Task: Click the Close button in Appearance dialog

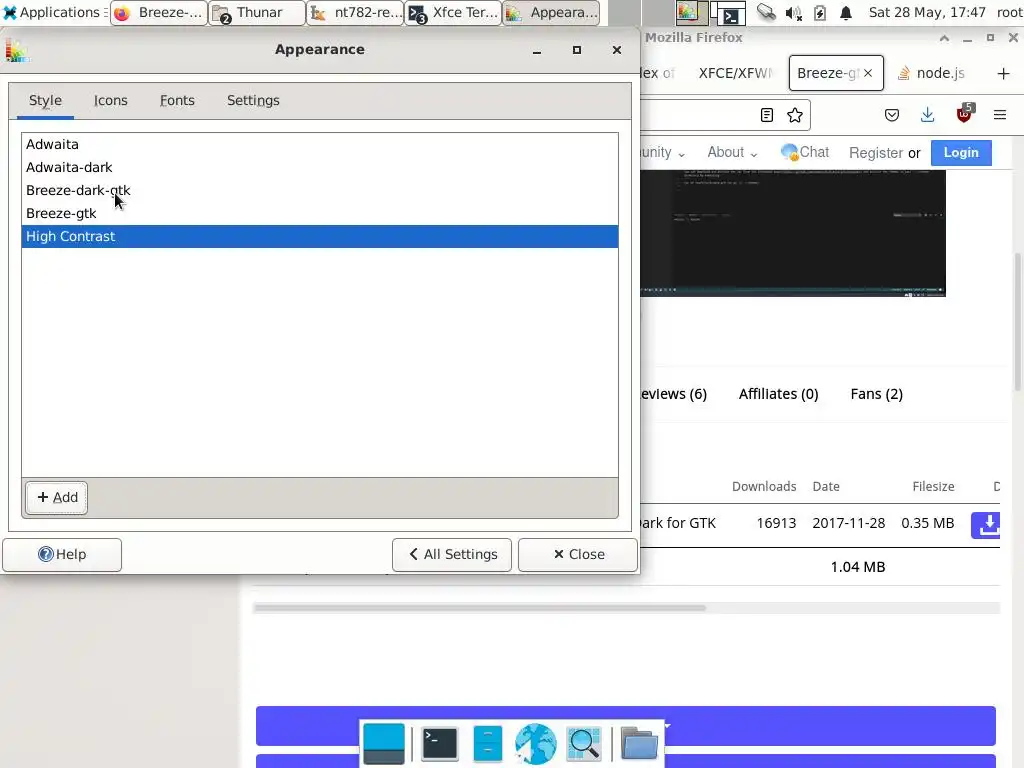Action: (578, 554)
